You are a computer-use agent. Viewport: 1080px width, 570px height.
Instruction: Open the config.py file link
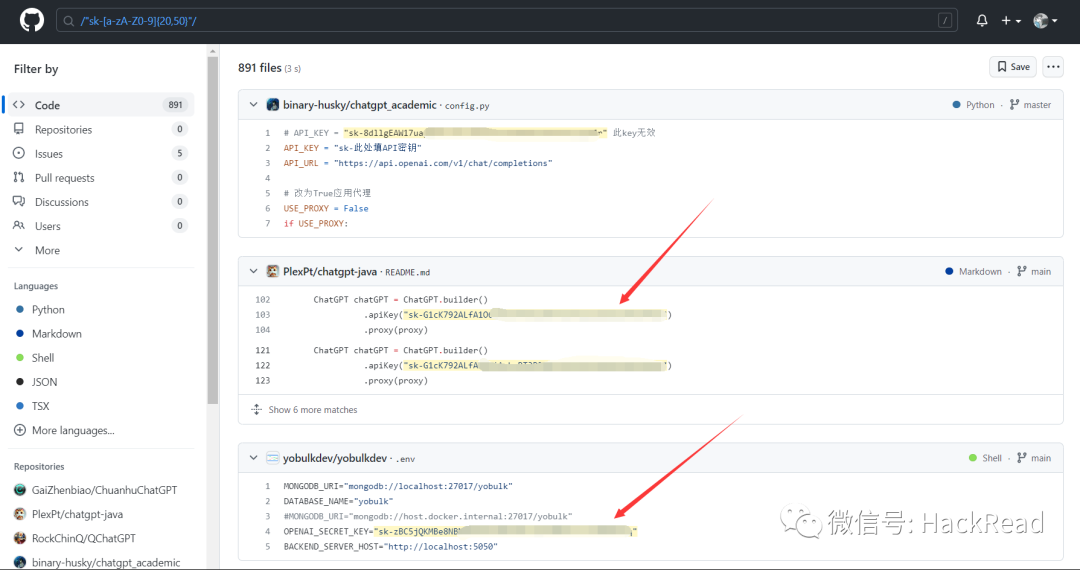[467, 105]
